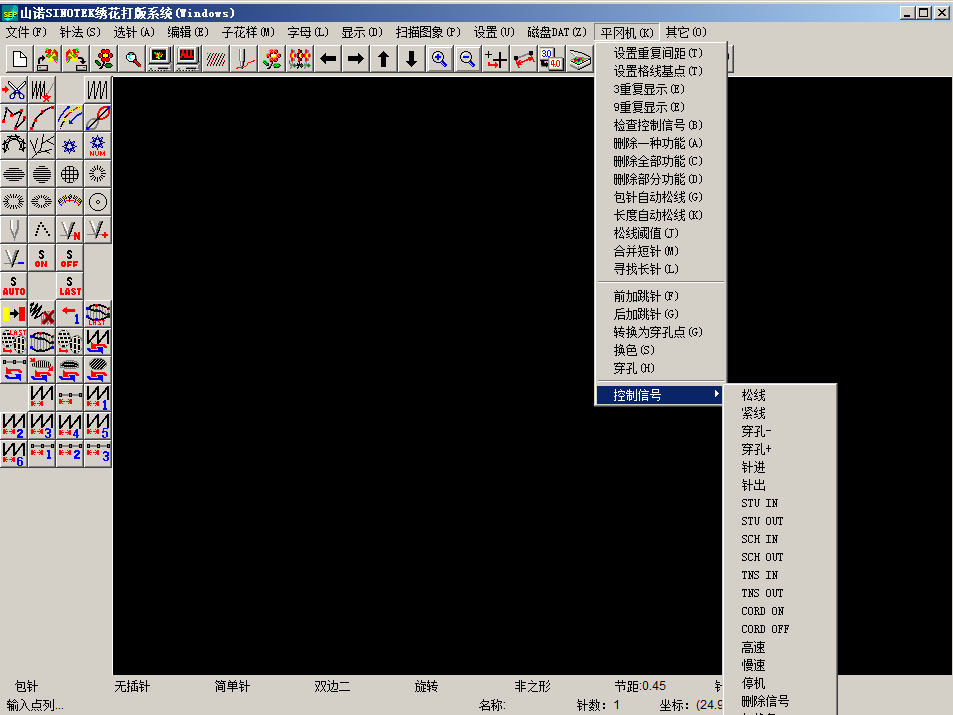Click 旋转 in the bottom status bar
The image size is (953, 715).
click(426, 687)
